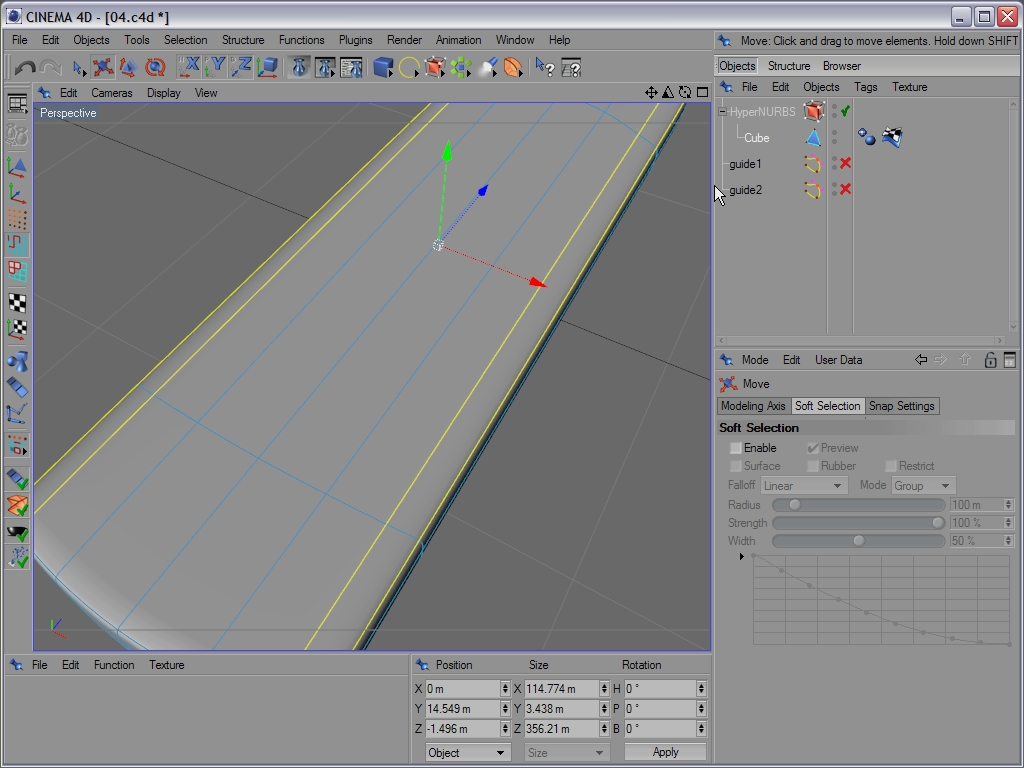
Task: Select the Scale tool icon
Action: [x=129, y=67]
